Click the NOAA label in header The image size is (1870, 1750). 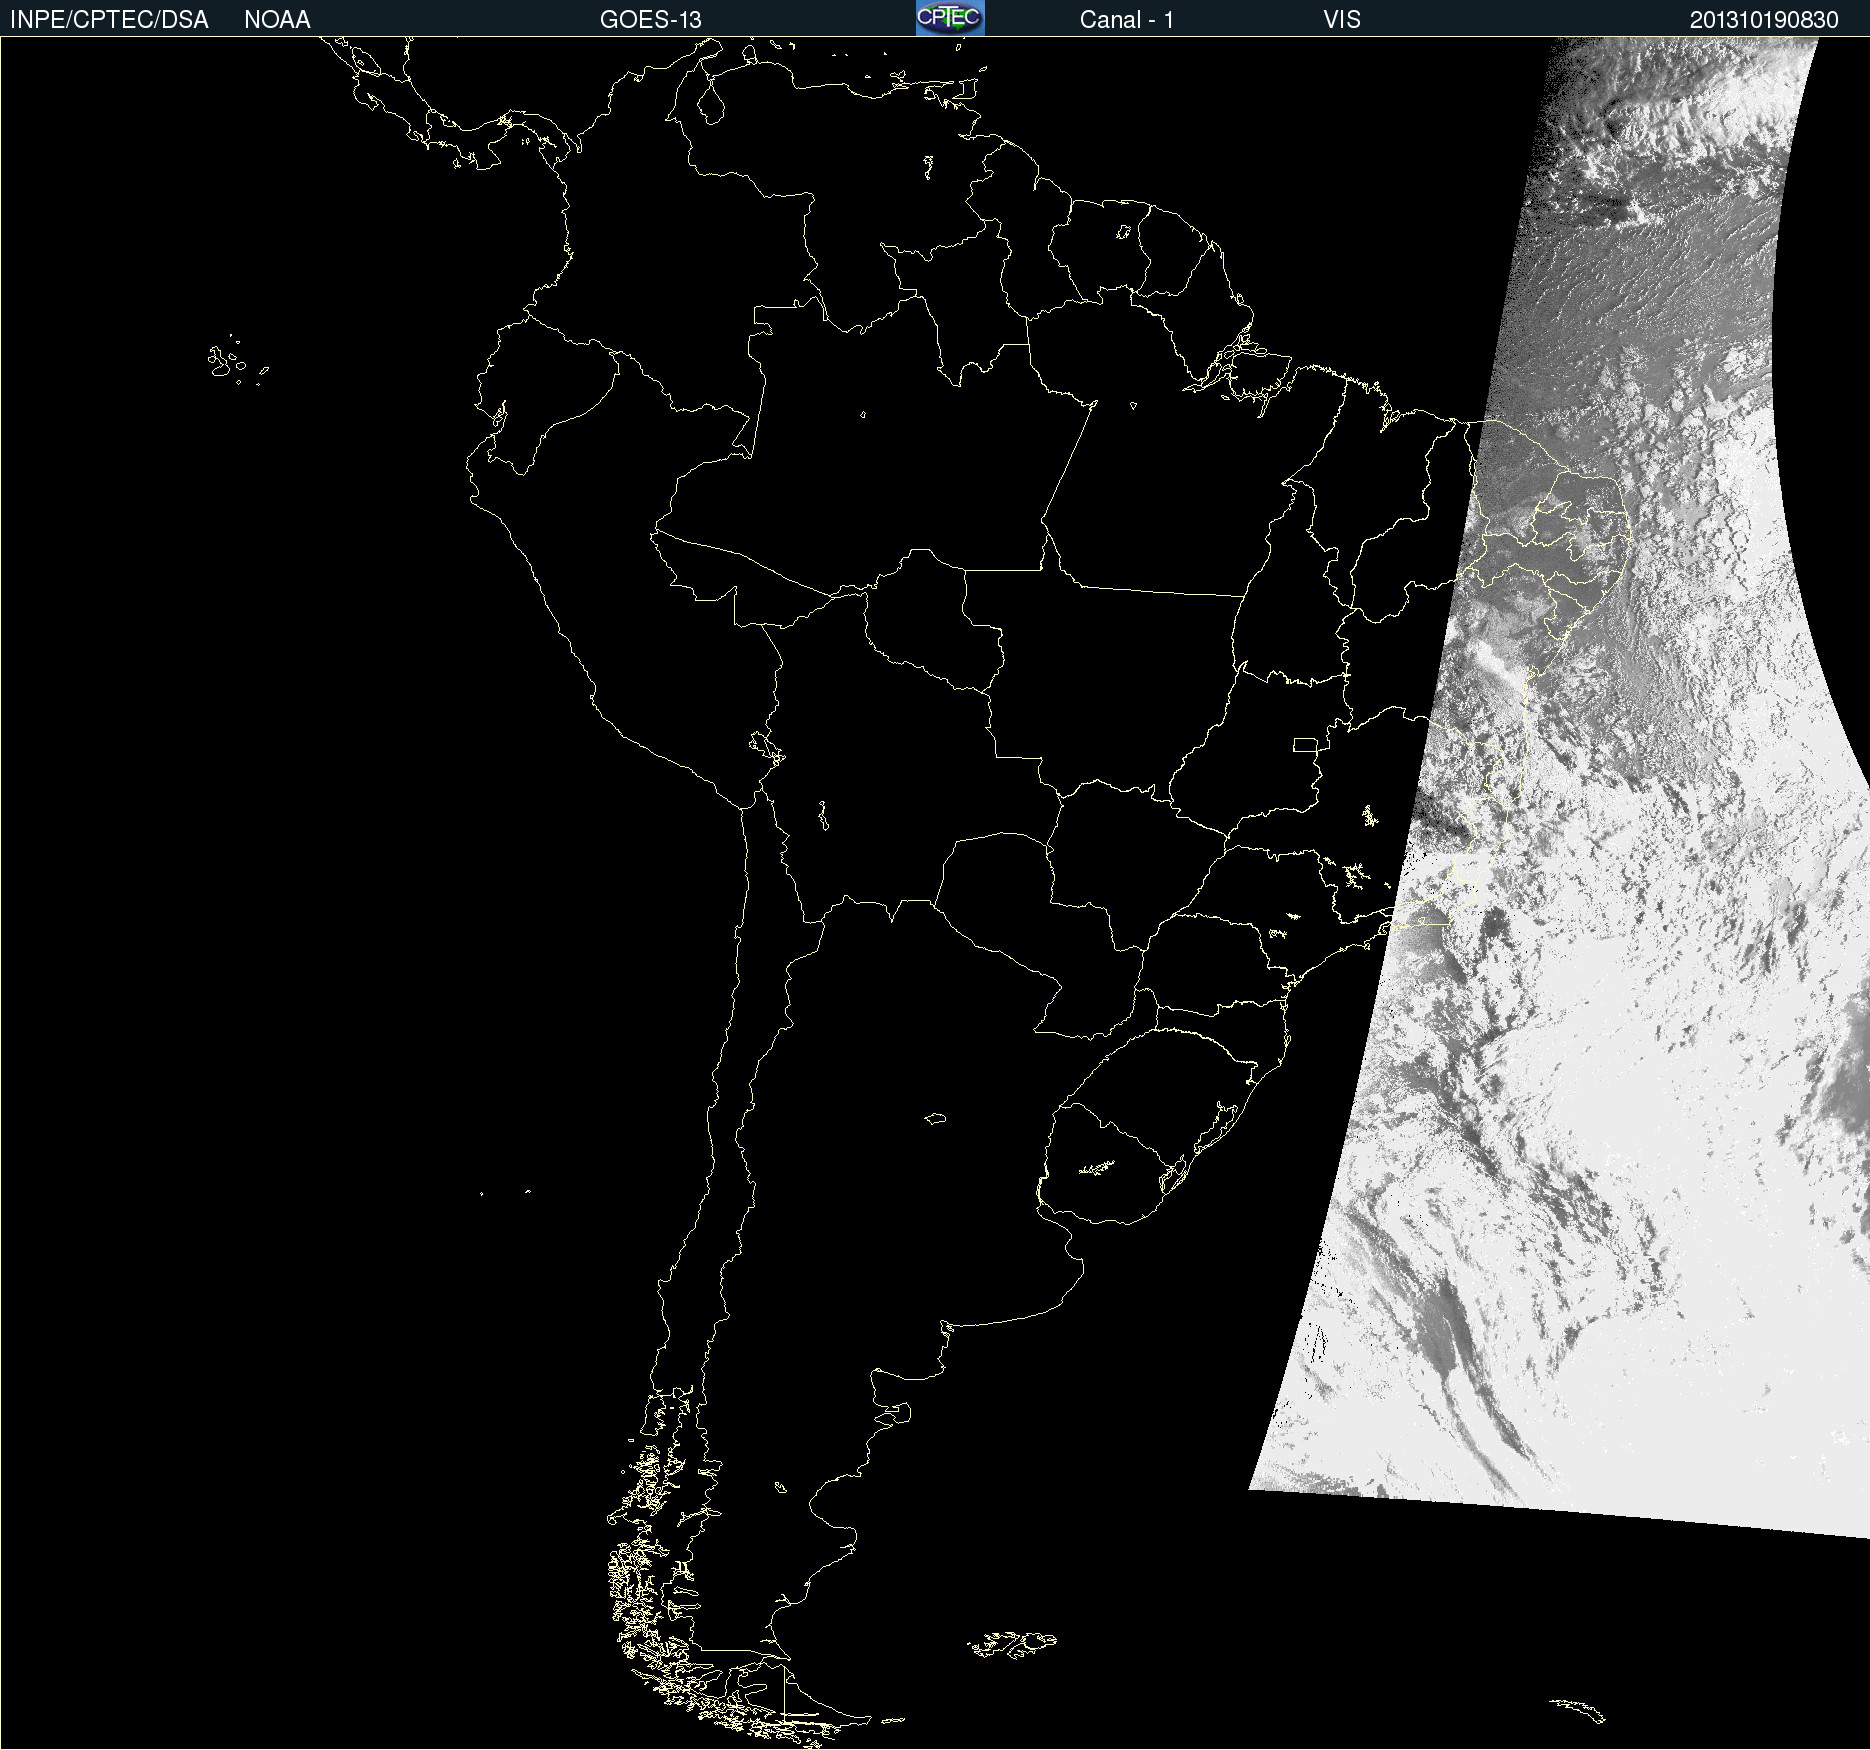[x=277, y=20]
